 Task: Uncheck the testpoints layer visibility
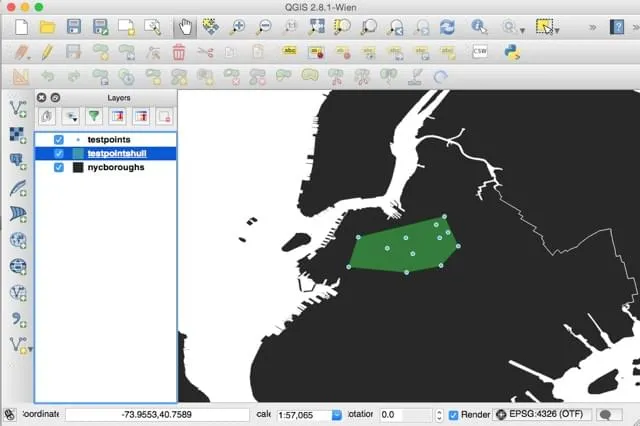pos(59,140)
